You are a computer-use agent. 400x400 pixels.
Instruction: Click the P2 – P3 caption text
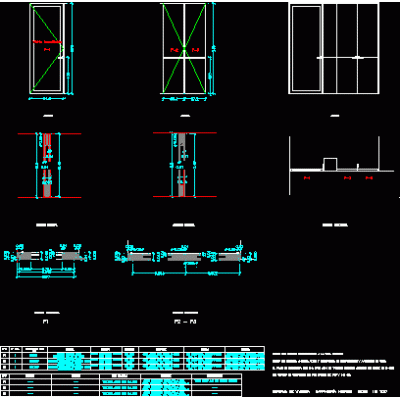[185, 322]
